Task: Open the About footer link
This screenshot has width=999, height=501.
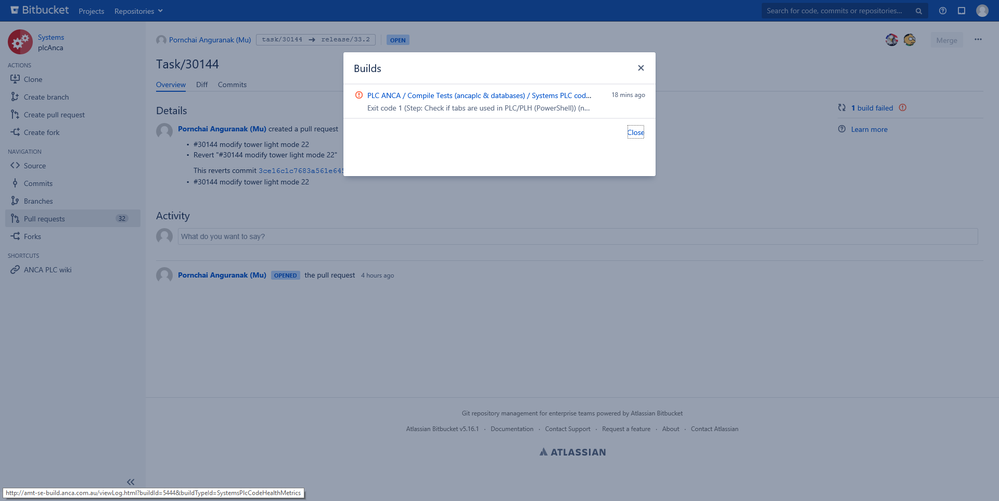Action: (670, 429)
